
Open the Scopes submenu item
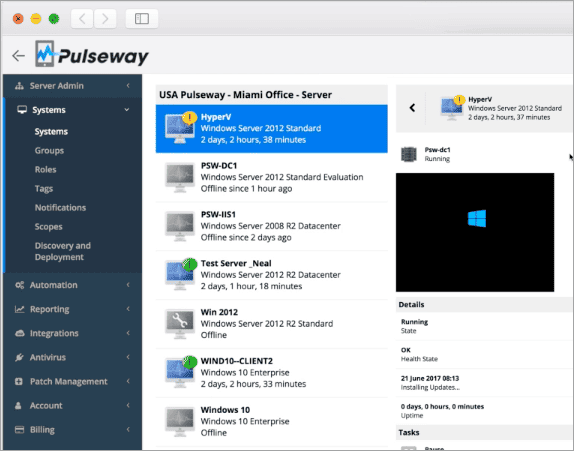click(x=48, y=227)
